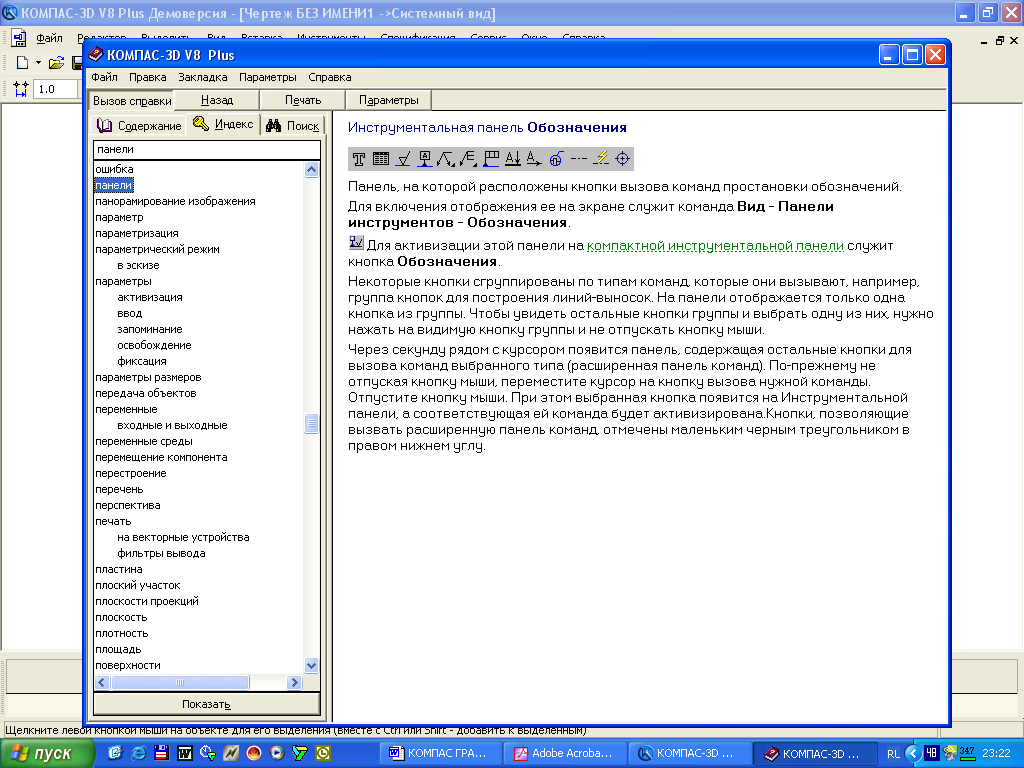Image resolution: width=1024 pixels, height=768 pixels.
Task: Click the Параметры toolbar button
Action: 389,100
